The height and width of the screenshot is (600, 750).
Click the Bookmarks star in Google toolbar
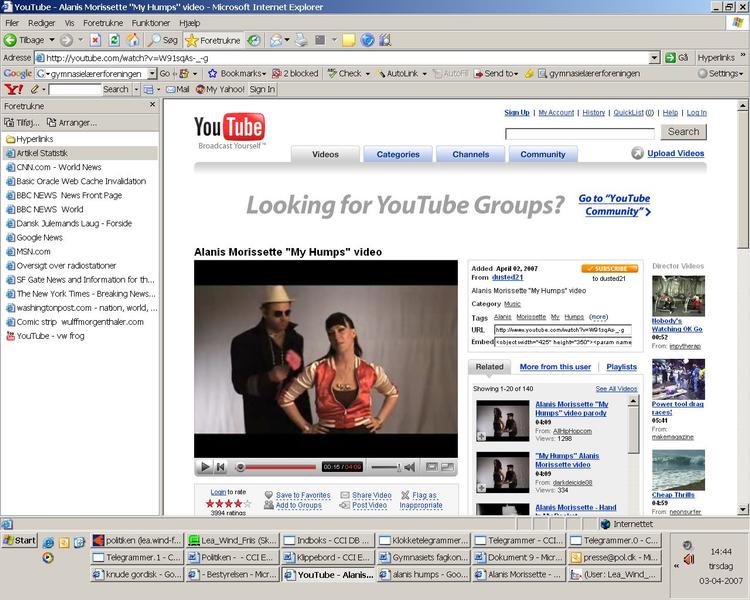(212, 73)
